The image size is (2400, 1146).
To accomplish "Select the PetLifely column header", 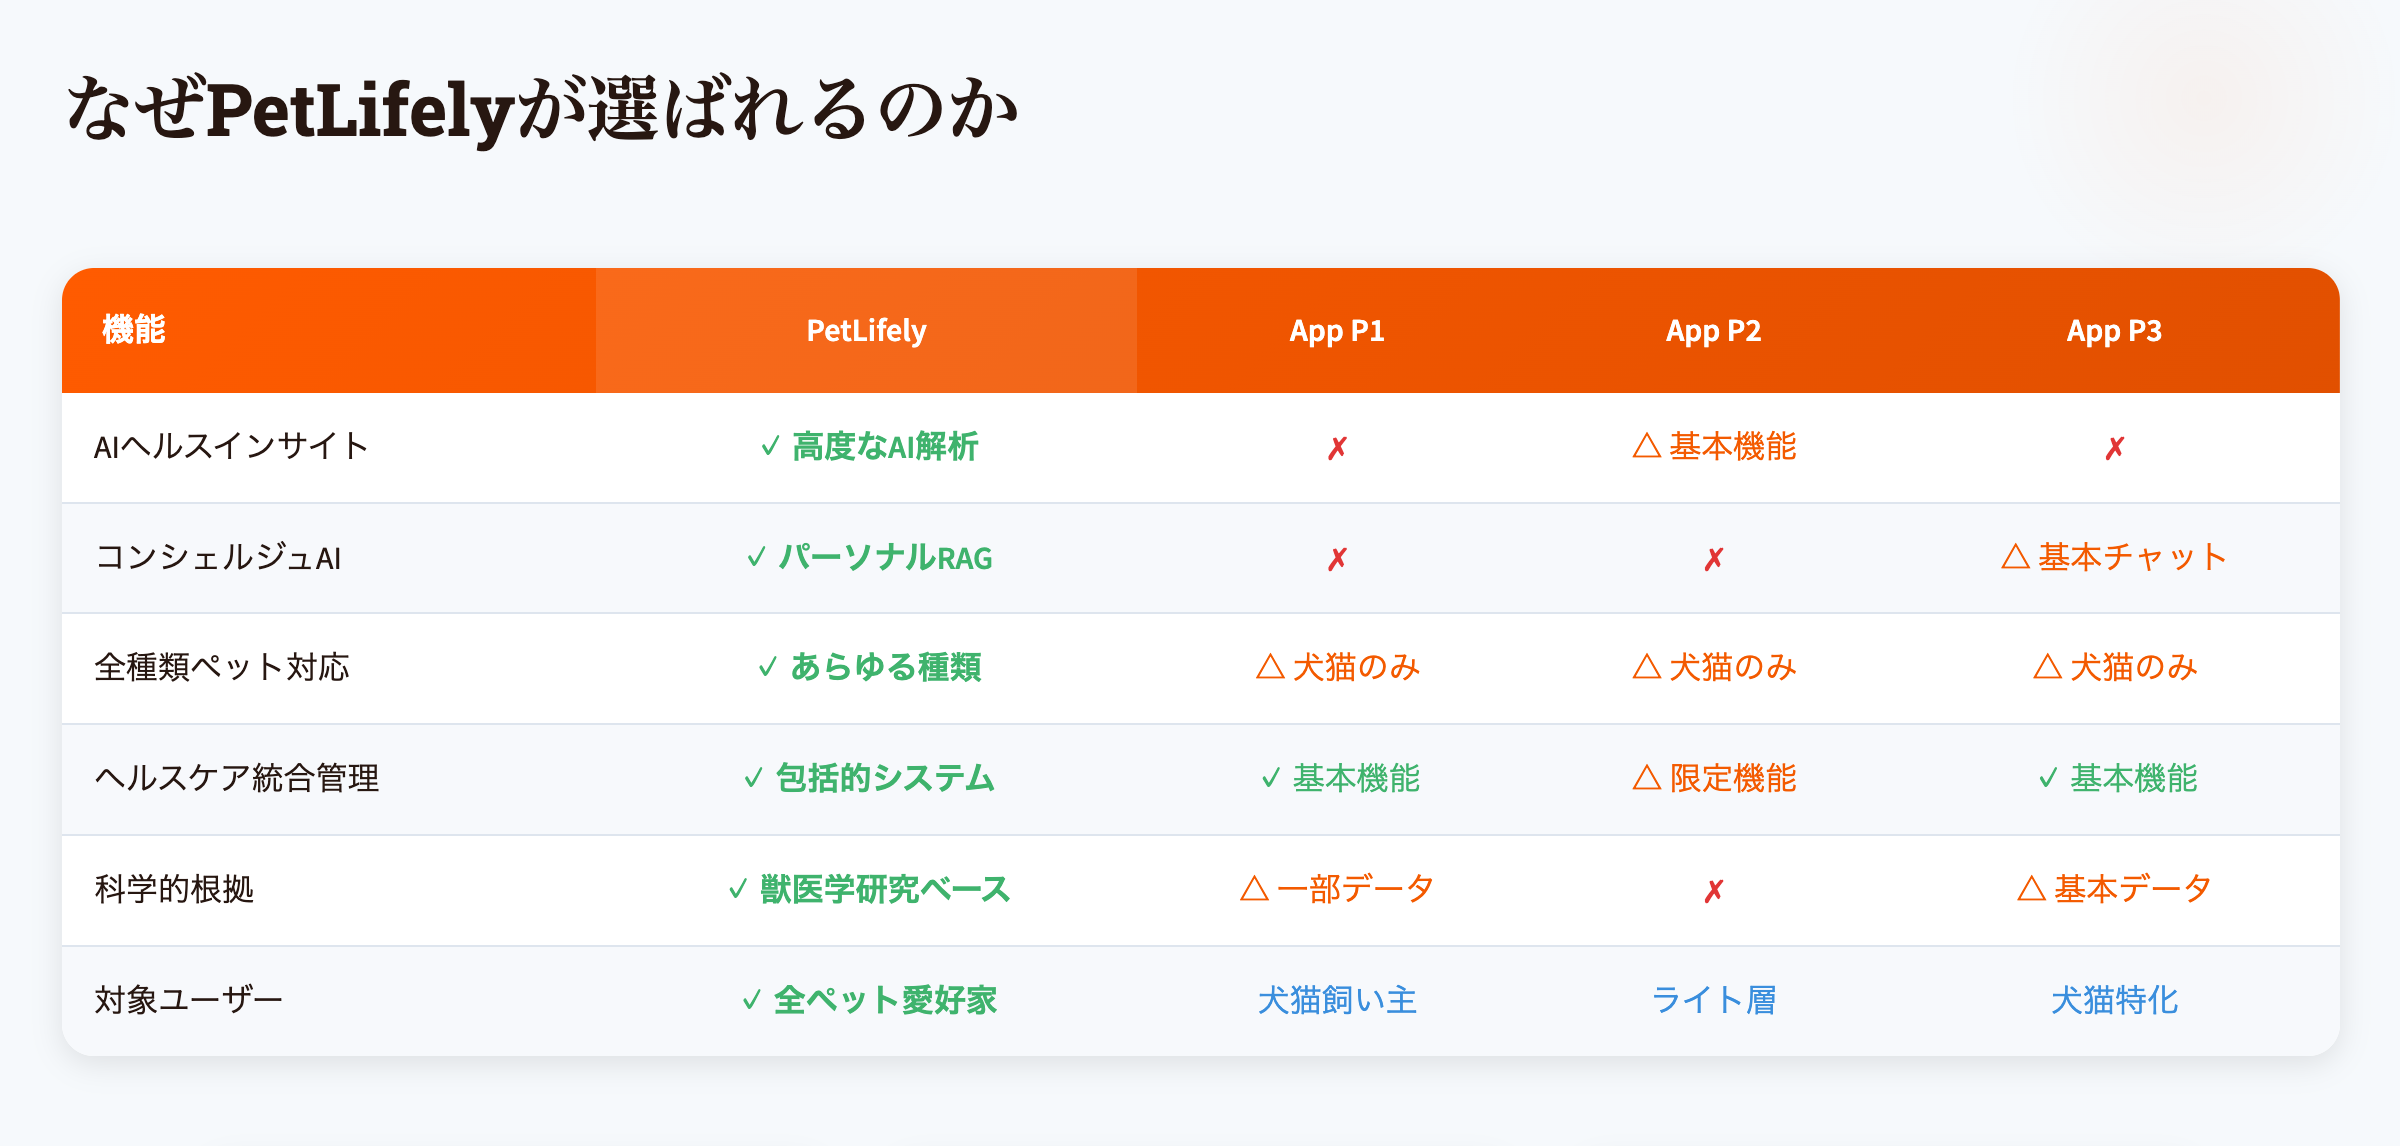I will click(x=866, y=331).
